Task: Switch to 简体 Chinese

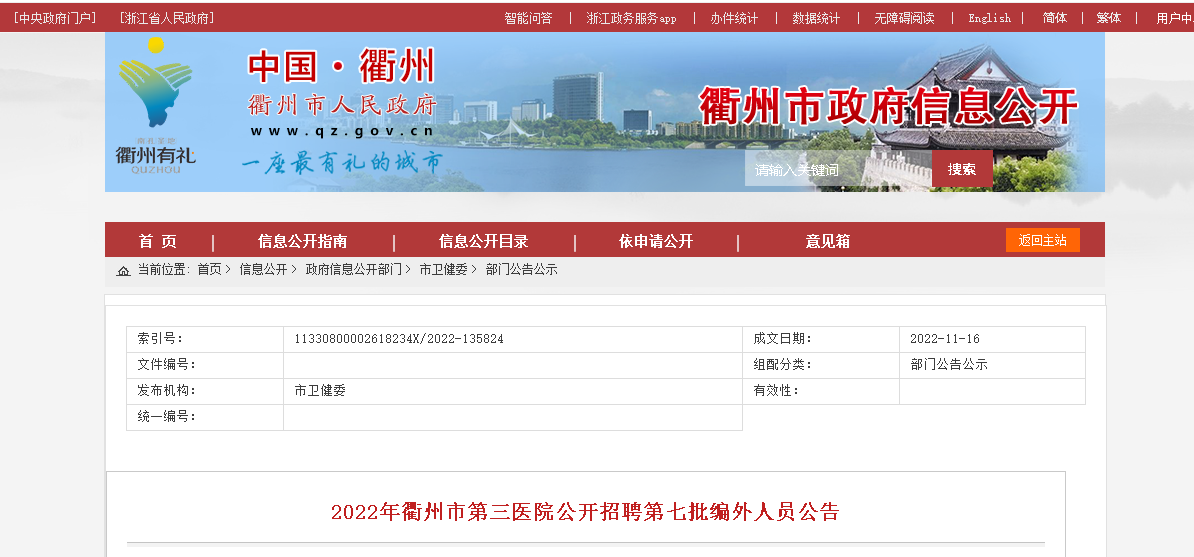Action: click(x=1055, y=18)
